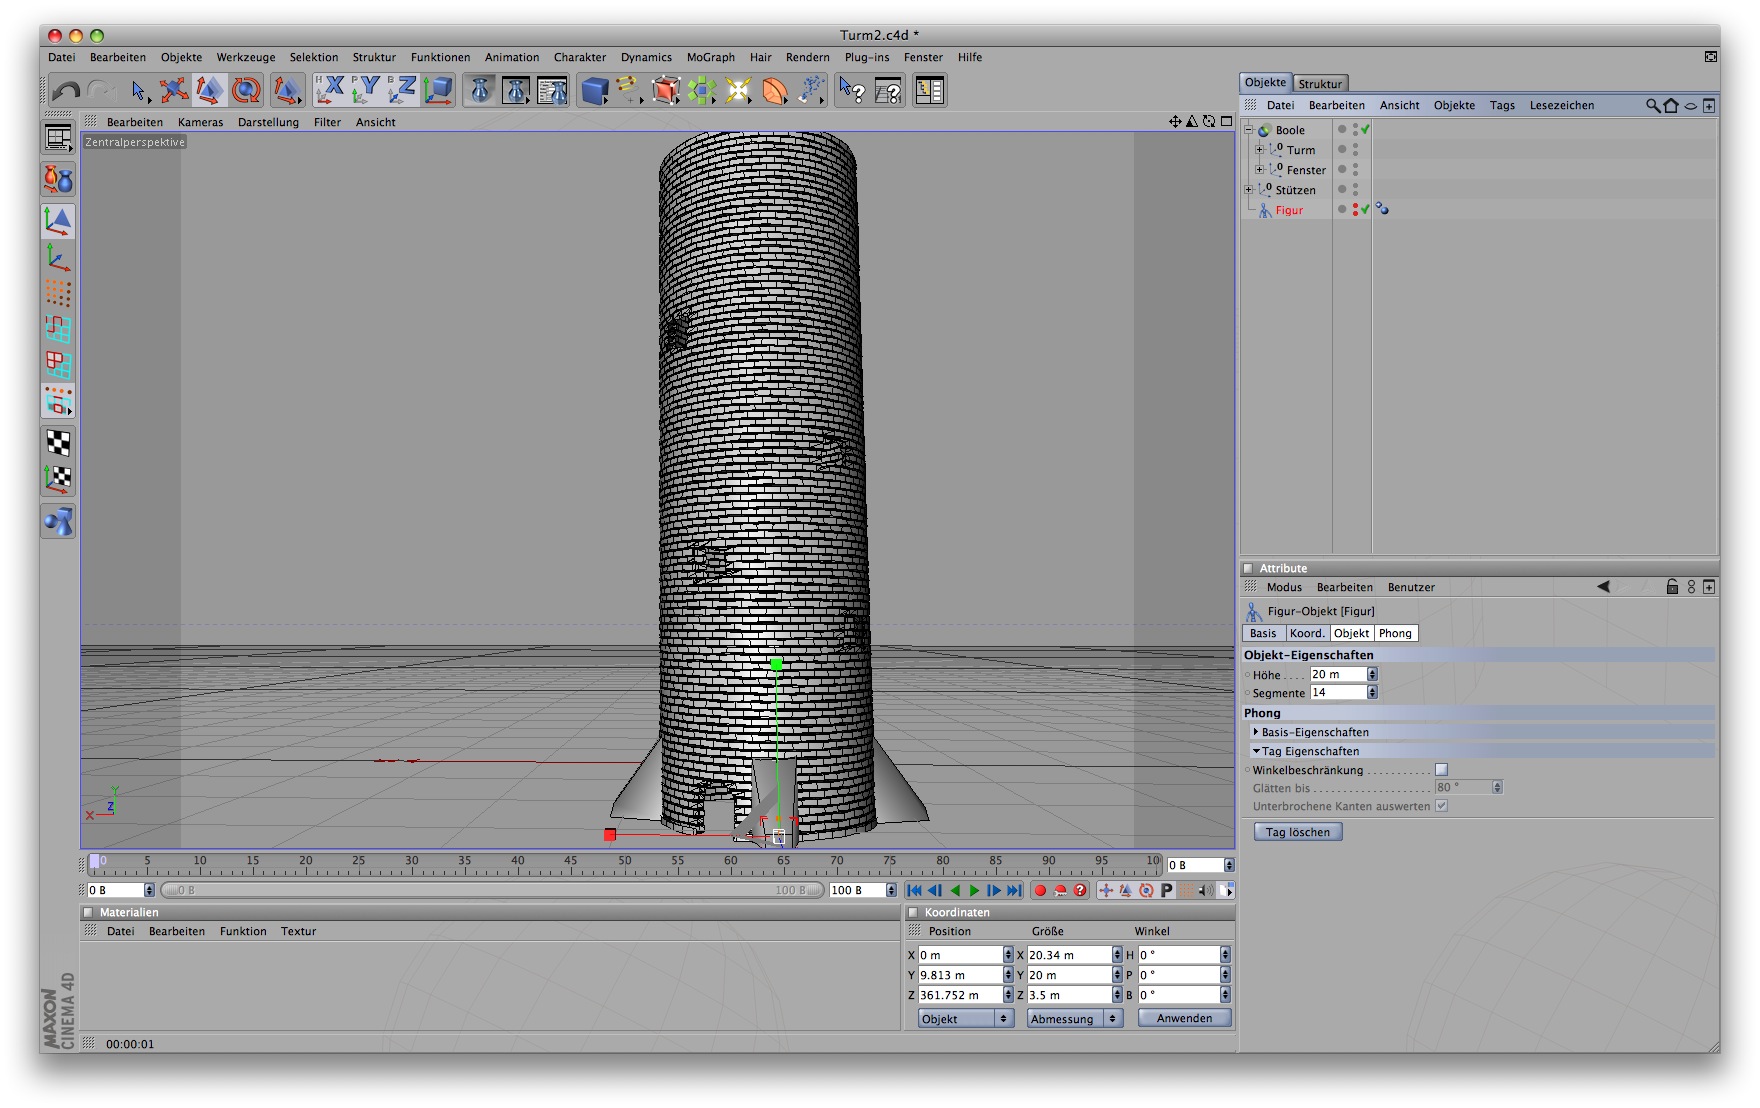Open the Abmessung dropdown in Koordinaten
The height and width of the screenshot is (1108, 1760).
tap(1074, 1018)
